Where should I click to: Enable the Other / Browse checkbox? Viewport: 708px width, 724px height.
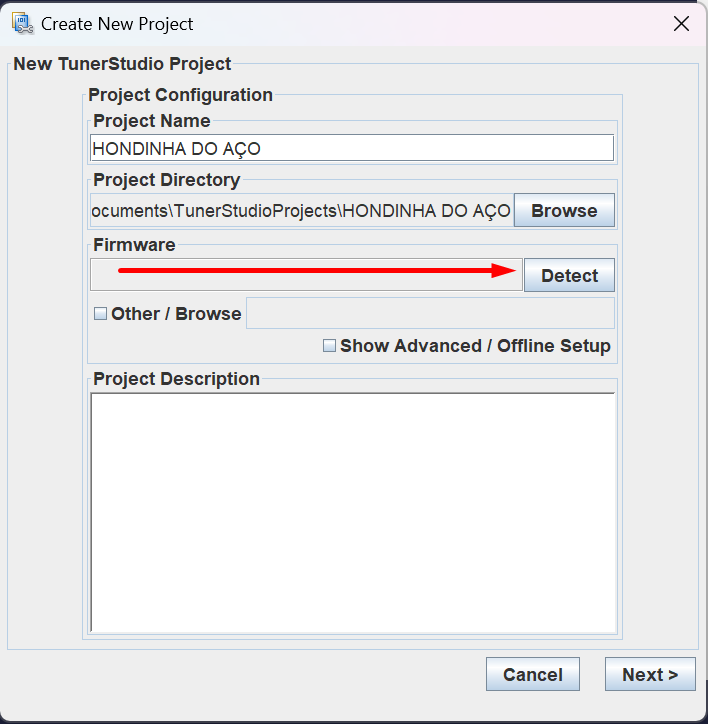100,314
